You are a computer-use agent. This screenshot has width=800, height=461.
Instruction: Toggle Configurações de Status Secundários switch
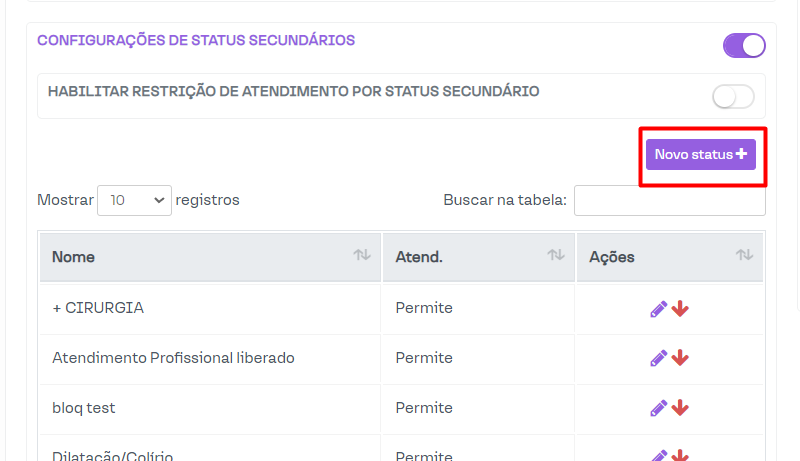tap(744, 45)
